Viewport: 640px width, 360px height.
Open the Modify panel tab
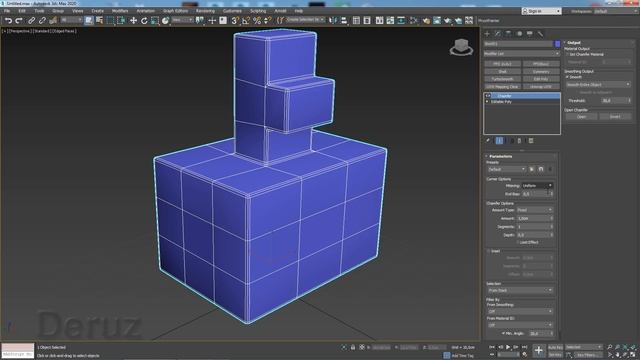tap(498, 33)
